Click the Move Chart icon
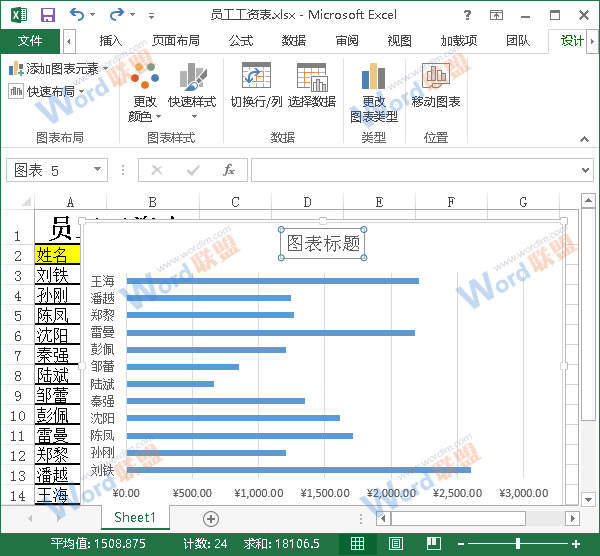600x556 pixels. pos(436,78)
